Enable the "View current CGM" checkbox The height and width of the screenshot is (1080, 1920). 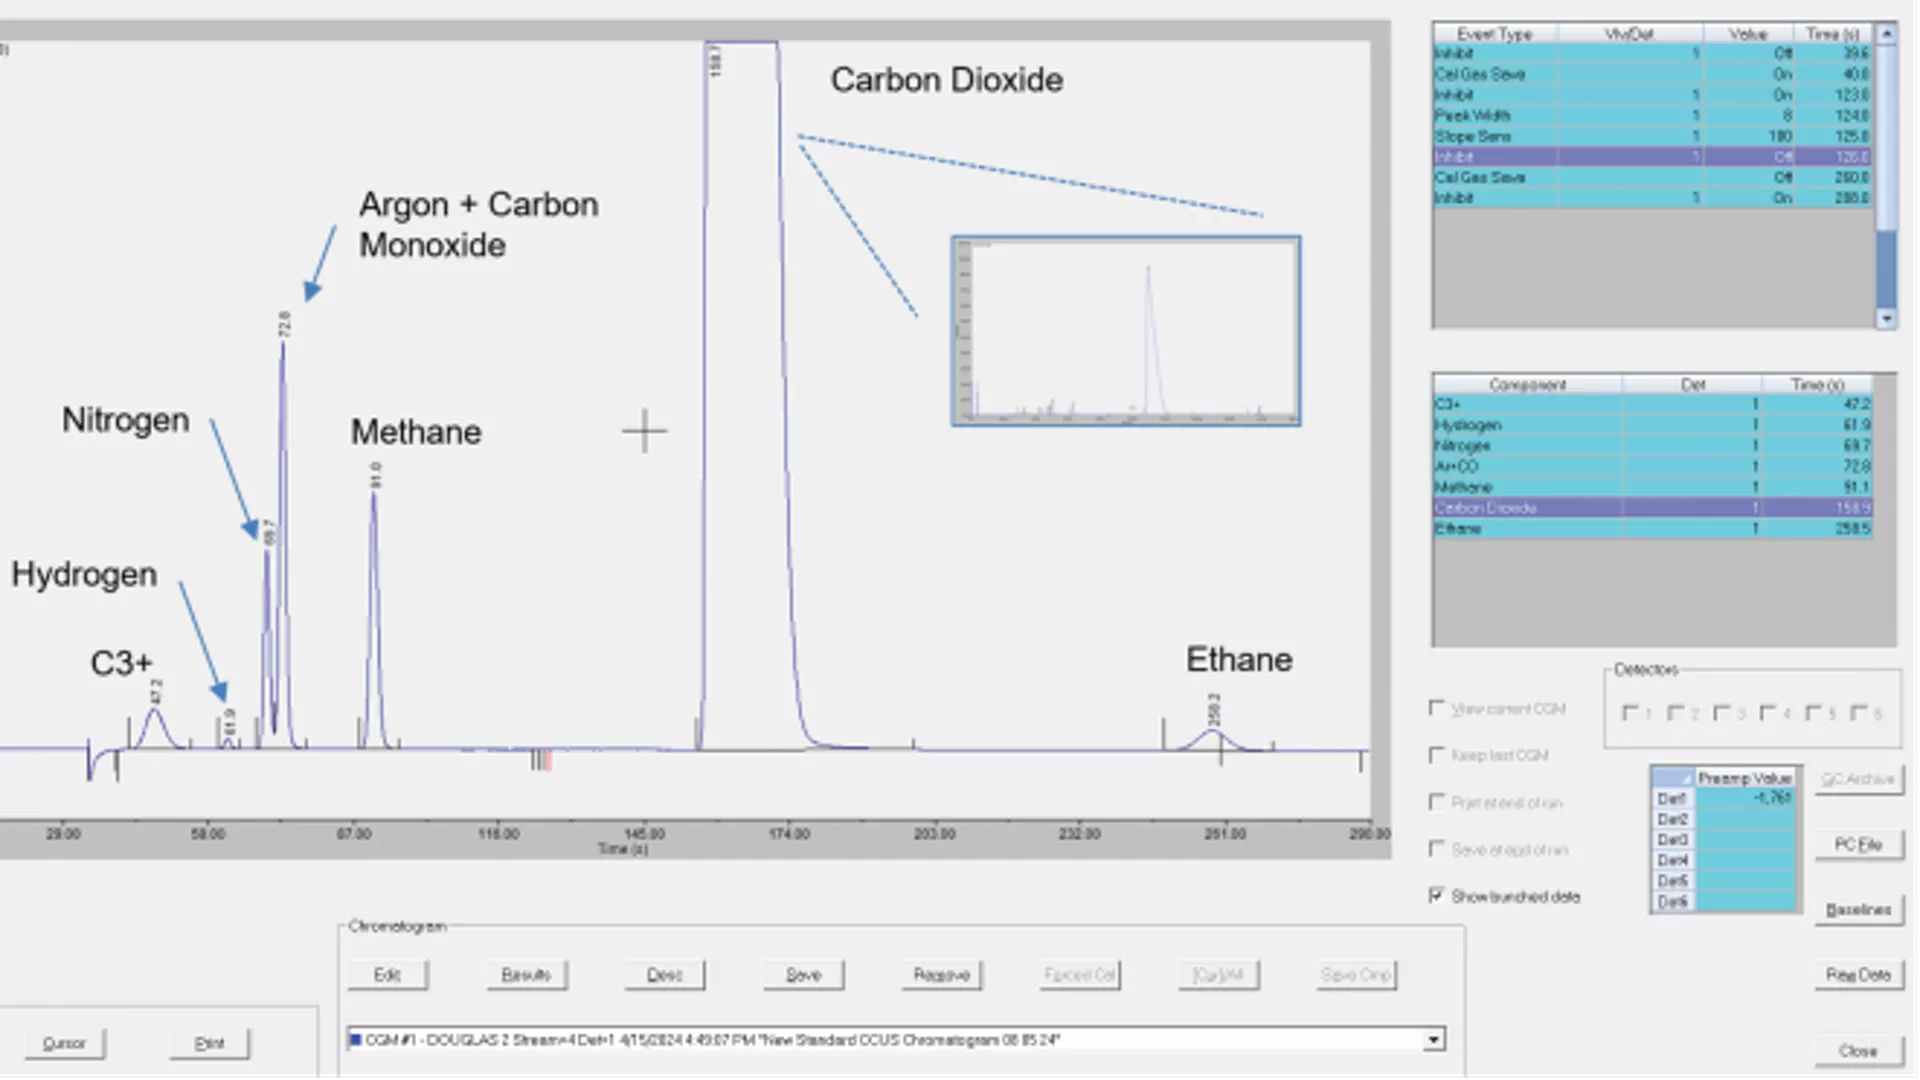tap(1438, 708)
